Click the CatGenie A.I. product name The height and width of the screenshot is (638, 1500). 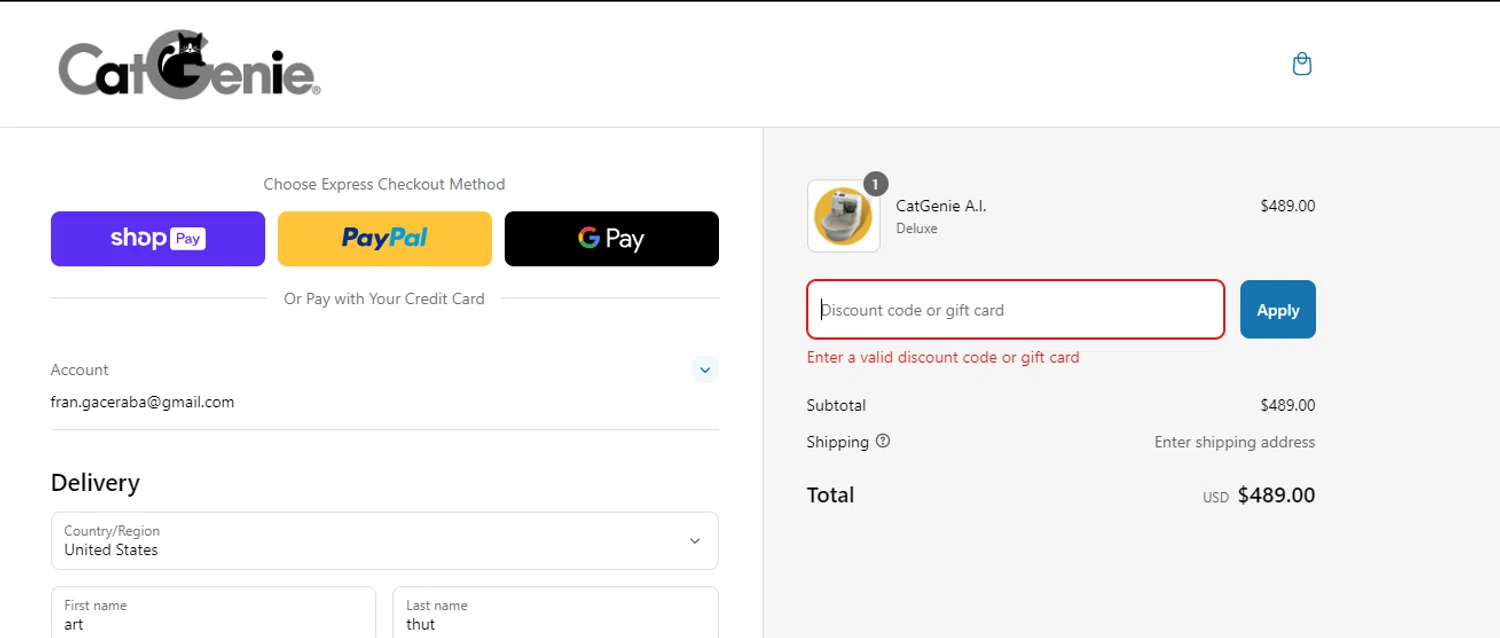tap(941, 206)
